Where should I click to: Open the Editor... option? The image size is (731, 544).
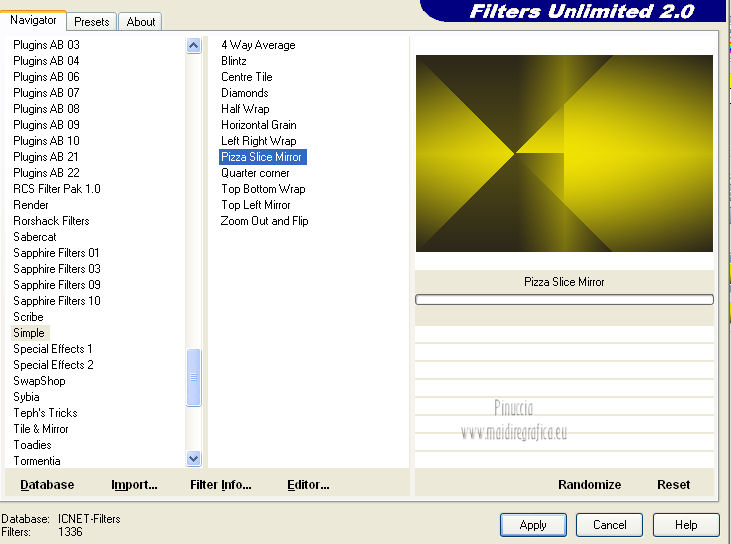308,484
